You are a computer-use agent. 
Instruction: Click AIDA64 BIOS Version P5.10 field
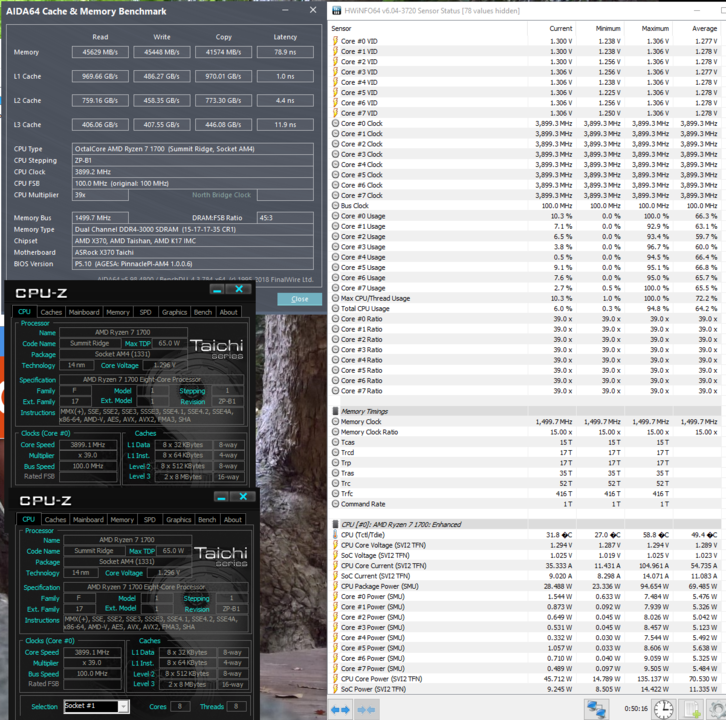(x=193, y=264)
